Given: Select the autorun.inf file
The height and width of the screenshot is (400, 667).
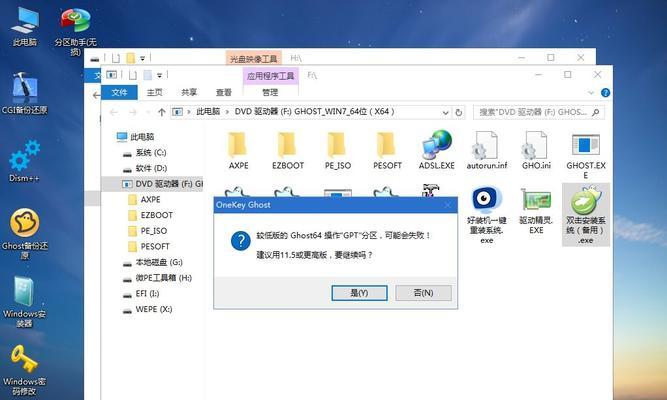Looking at the screenshot, I should point(487,151).
